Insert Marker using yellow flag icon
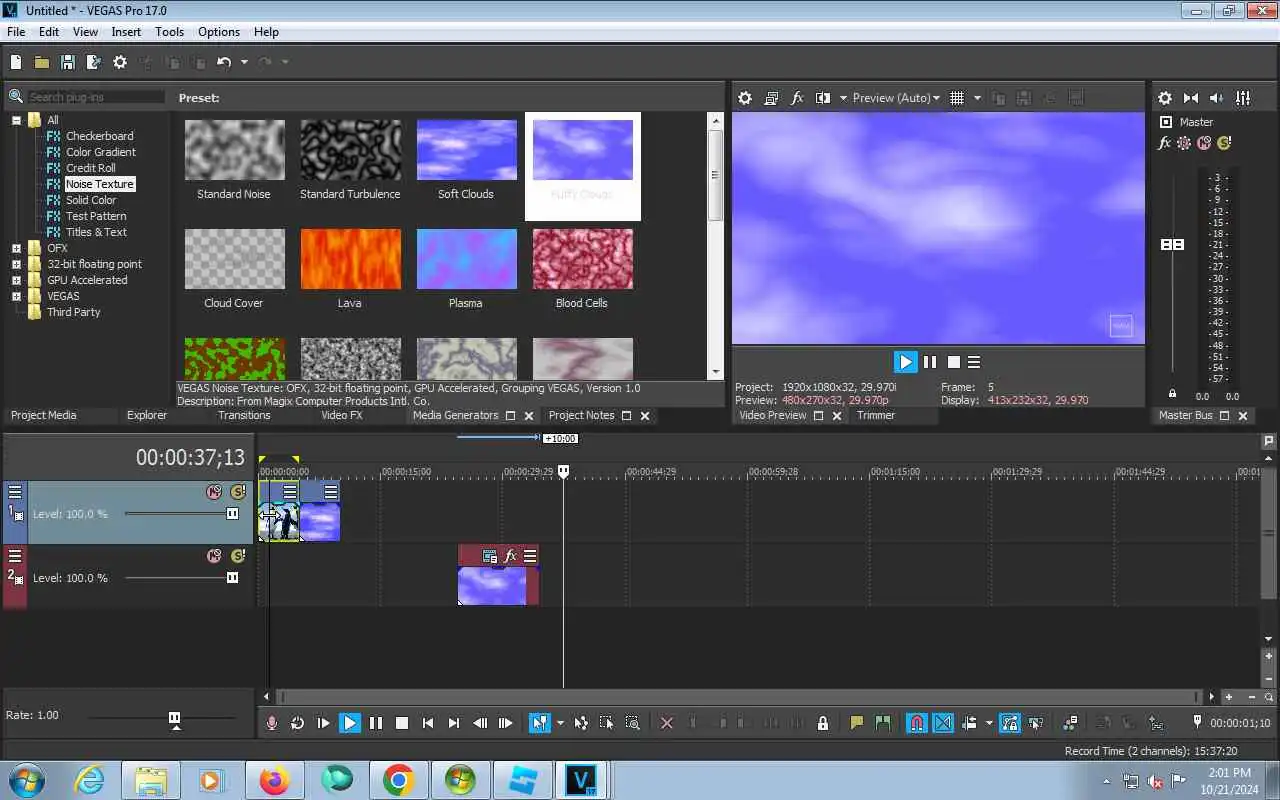This screenshot has height=800, width=1280. pyautogui.click(x=857, y=723)
